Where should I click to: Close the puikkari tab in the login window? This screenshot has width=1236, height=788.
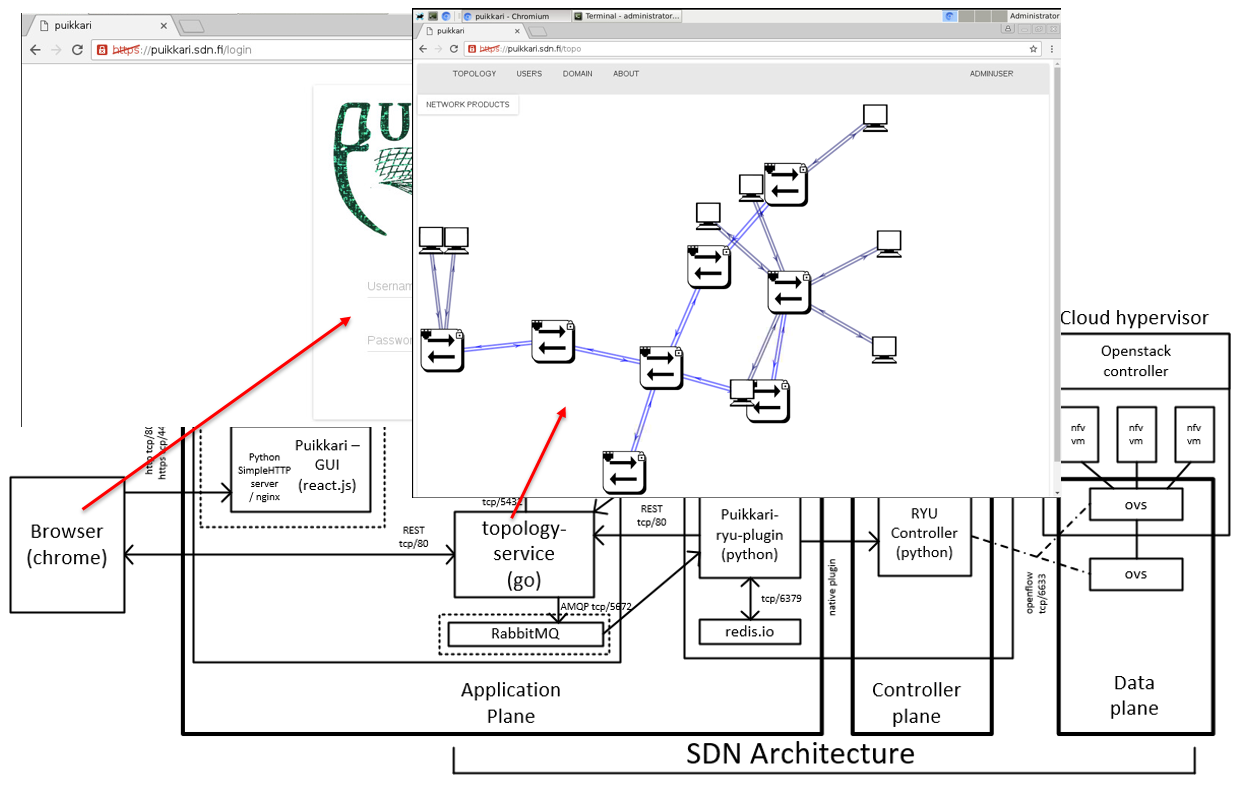pos(164,26)
